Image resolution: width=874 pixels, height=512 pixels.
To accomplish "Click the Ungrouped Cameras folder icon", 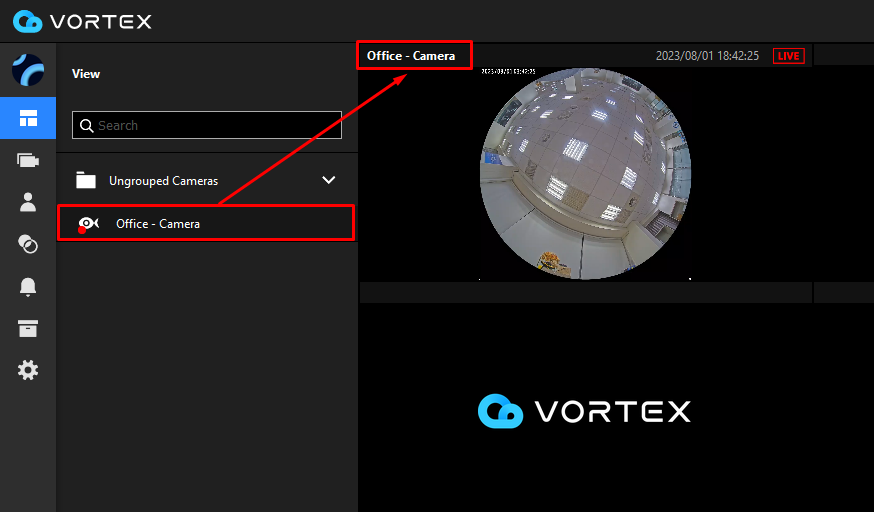I will pyautogui.click(x=86, y=180).
